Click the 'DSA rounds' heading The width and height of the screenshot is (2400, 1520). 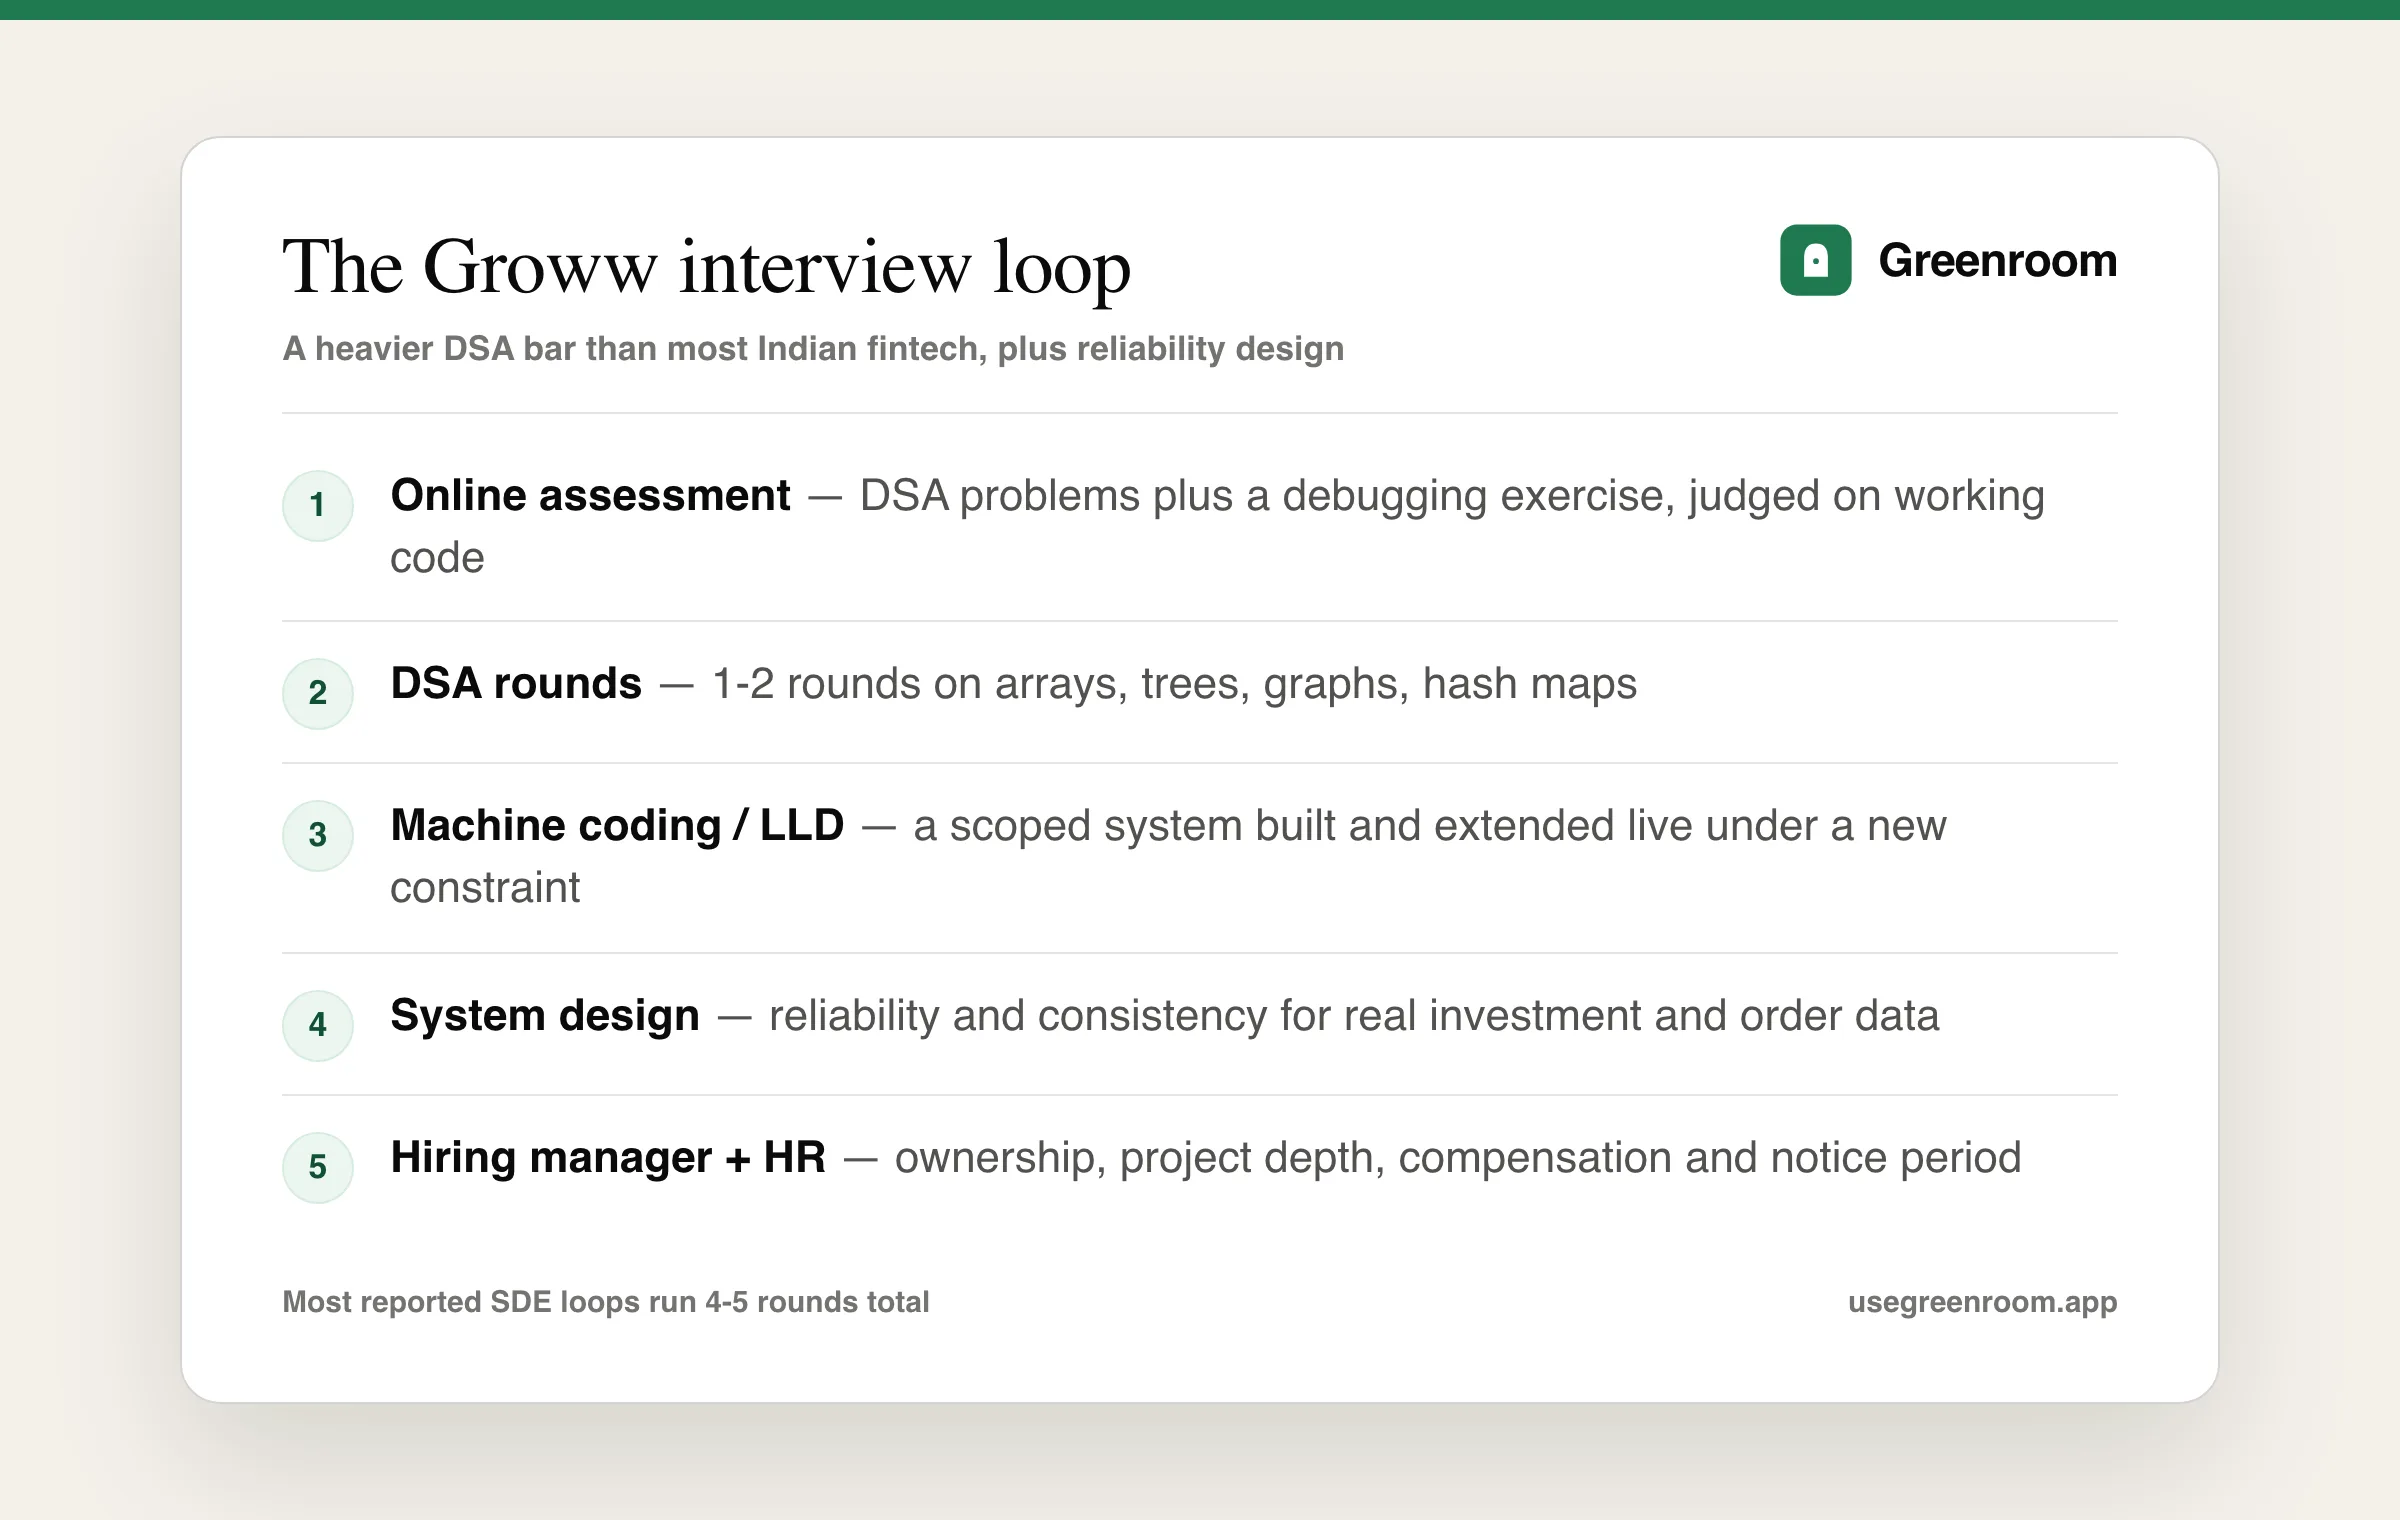516,683
